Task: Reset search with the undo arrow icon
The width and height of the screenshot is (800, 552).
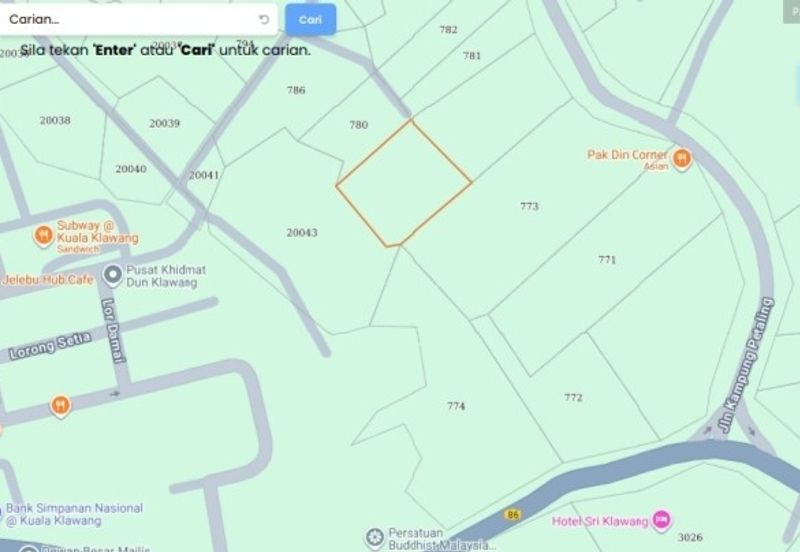Action: tap(264, 19)
